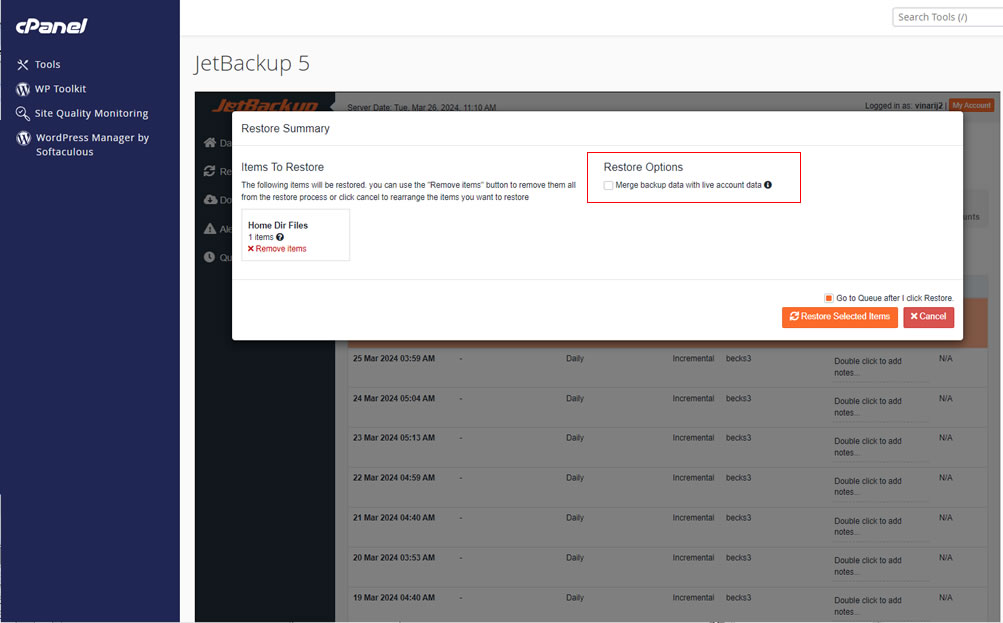The width and height of the screenshot is (1003, 623).
Task: Click the WP Toolkit WordPress icon
Action: 23,89
